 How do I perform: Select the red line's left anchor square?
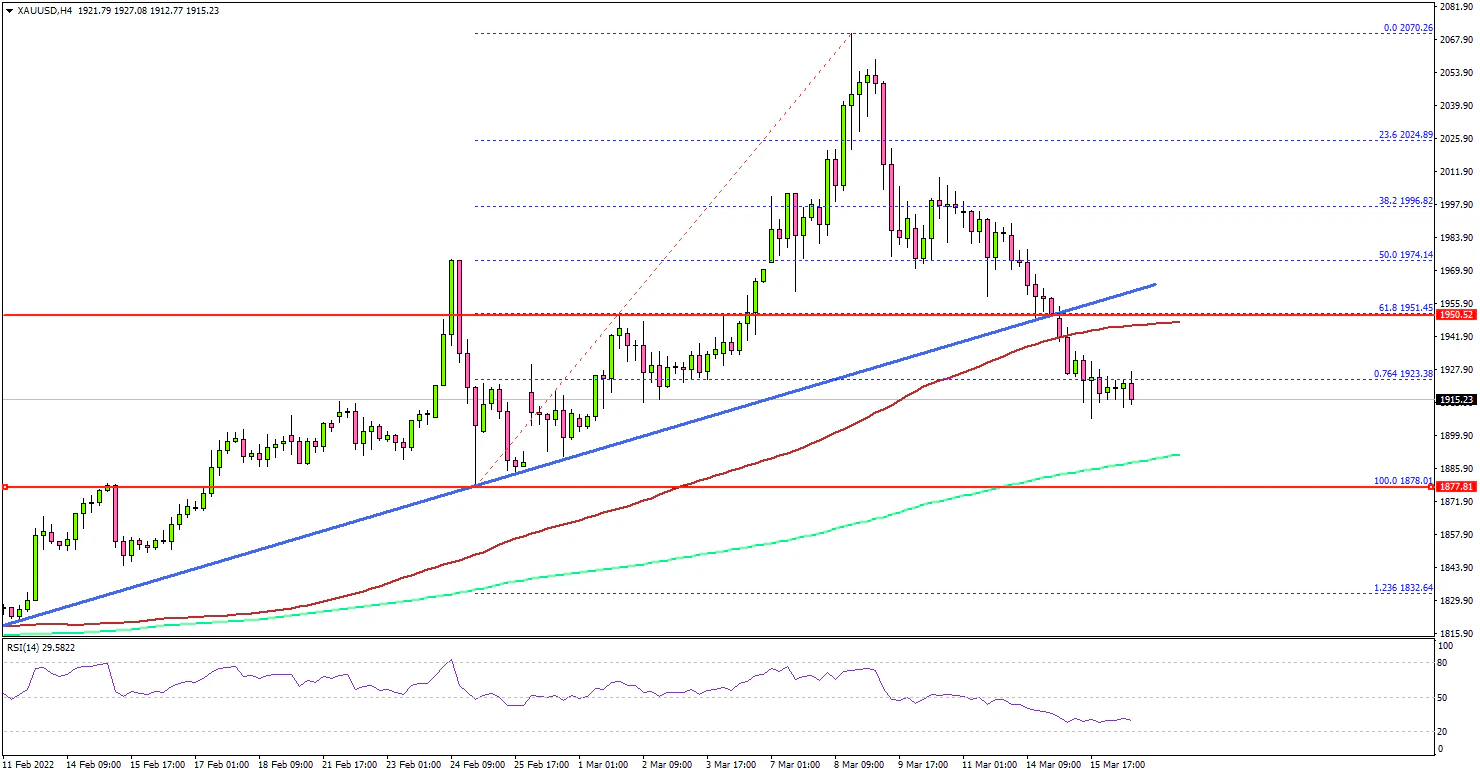click(x=5, y=487)
